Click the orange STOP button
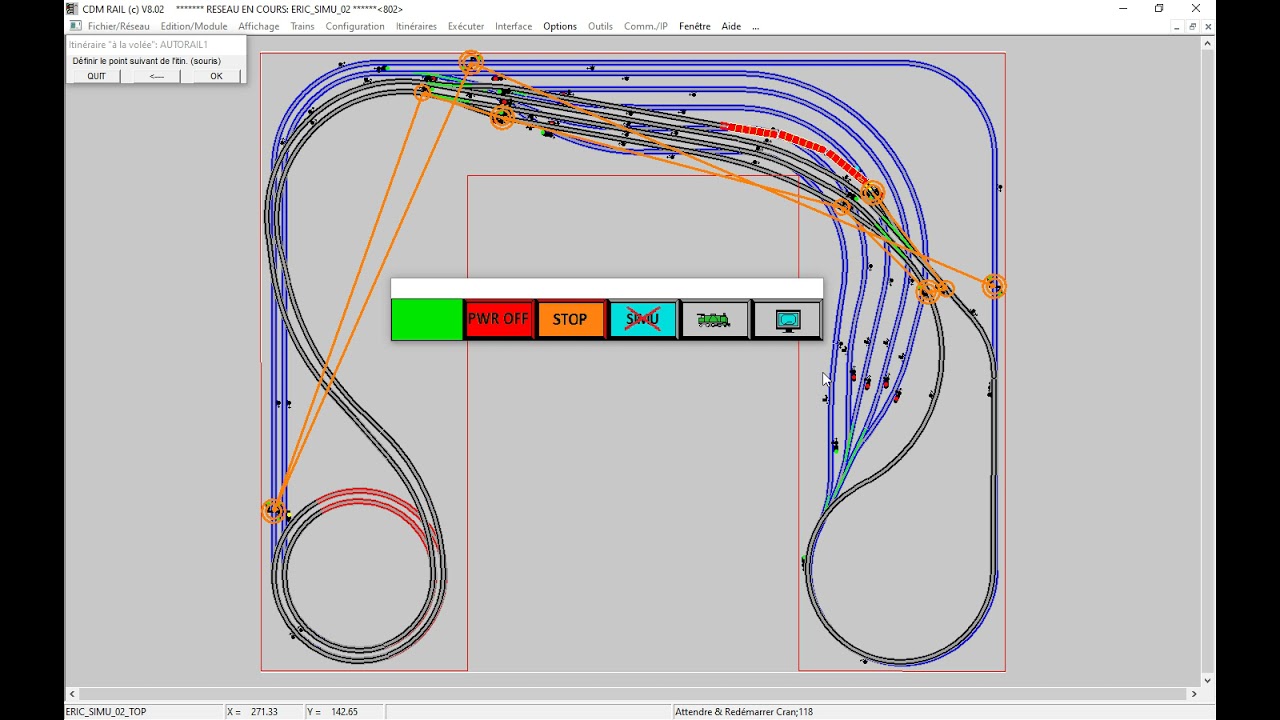The height and width of the screenshot is (720, 1280). point(570,319)
